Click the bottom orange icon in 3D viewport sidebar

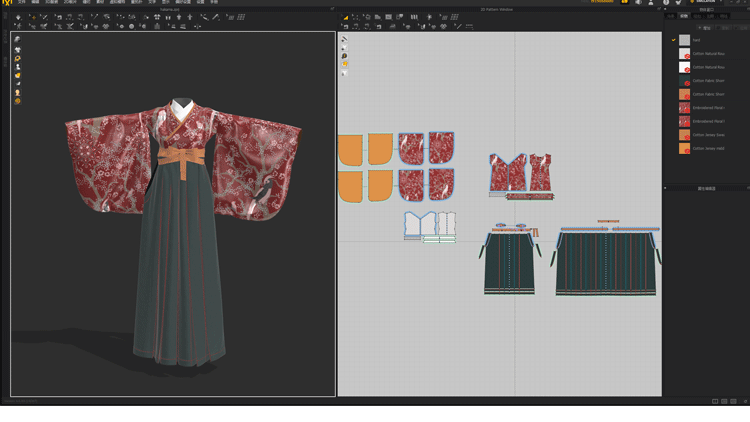click(18, 101)
